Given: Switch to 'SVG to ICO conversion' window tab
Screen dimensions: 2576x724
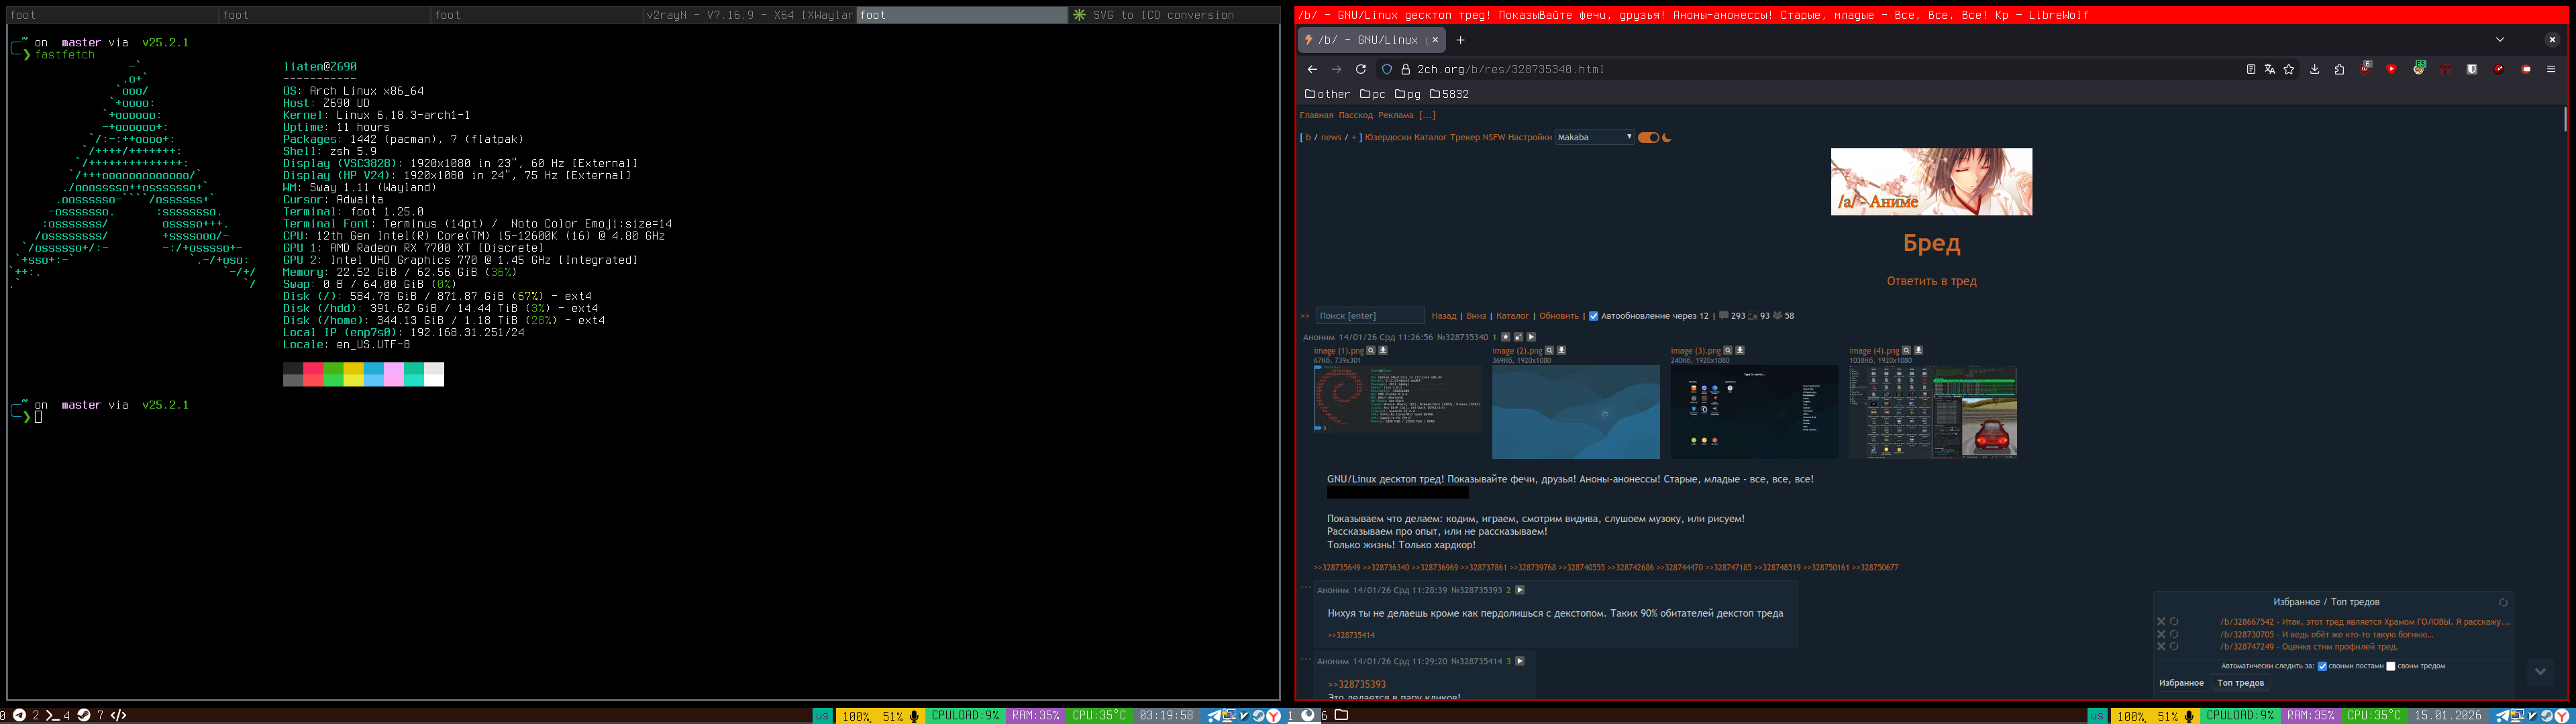Looking at the screenshot, I should (1174, 15).
